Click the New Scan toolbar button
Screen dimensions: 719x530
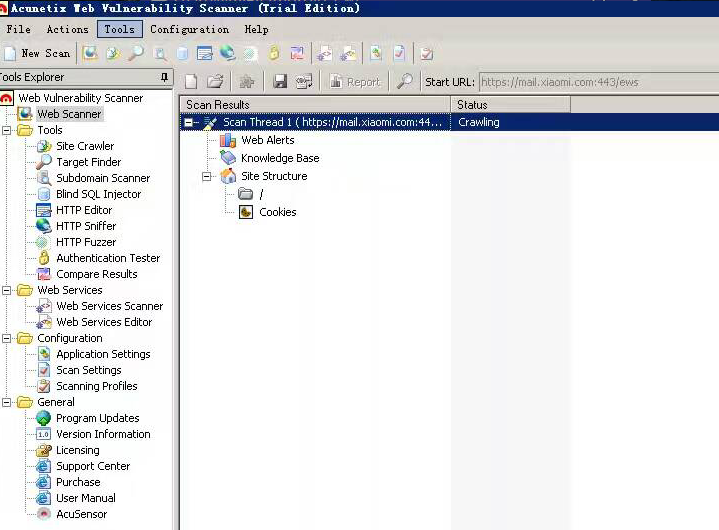coord(37,54)
